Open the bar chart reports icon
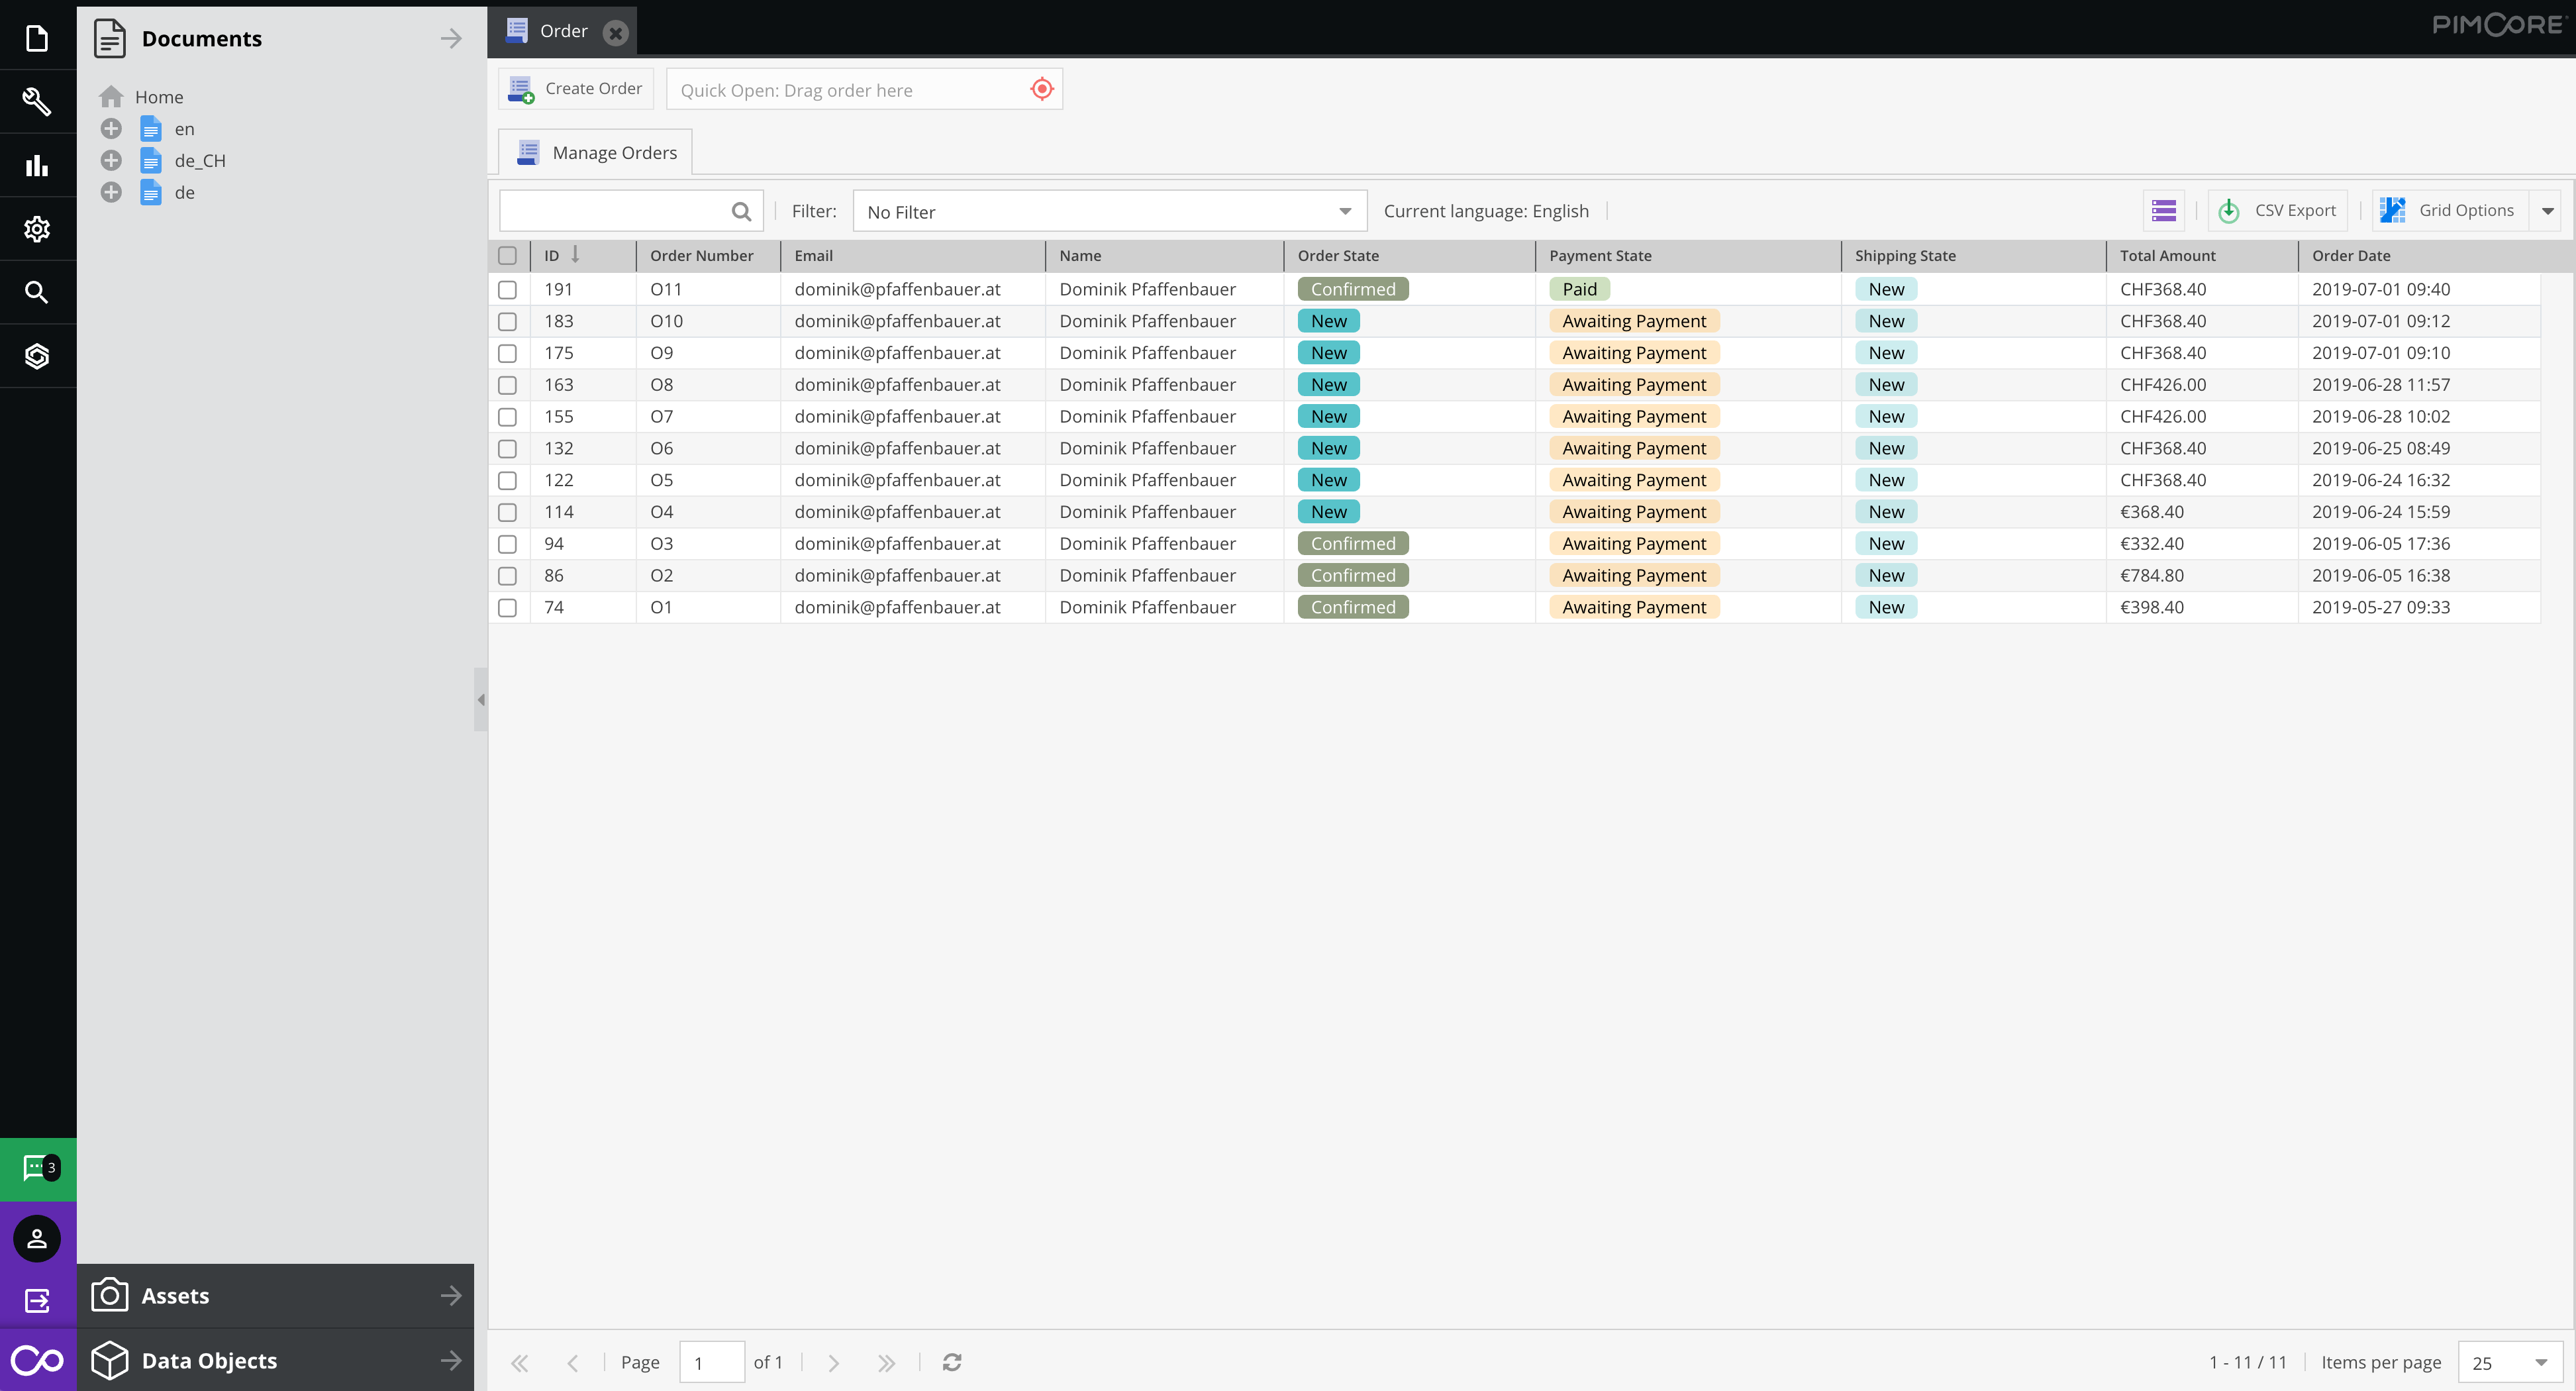Screen dimensions: 2576x1391 click(37, 165)
